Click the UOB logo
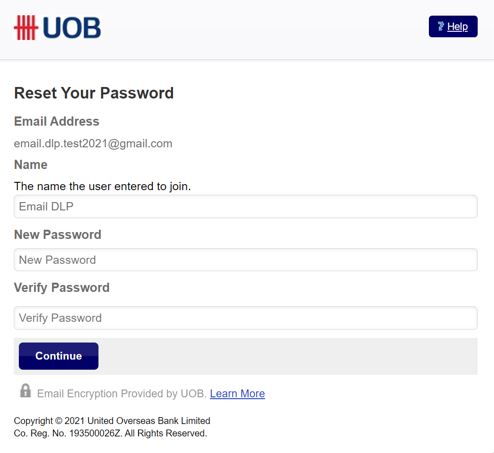The image size is (494, 453). [x=57, y=28]
